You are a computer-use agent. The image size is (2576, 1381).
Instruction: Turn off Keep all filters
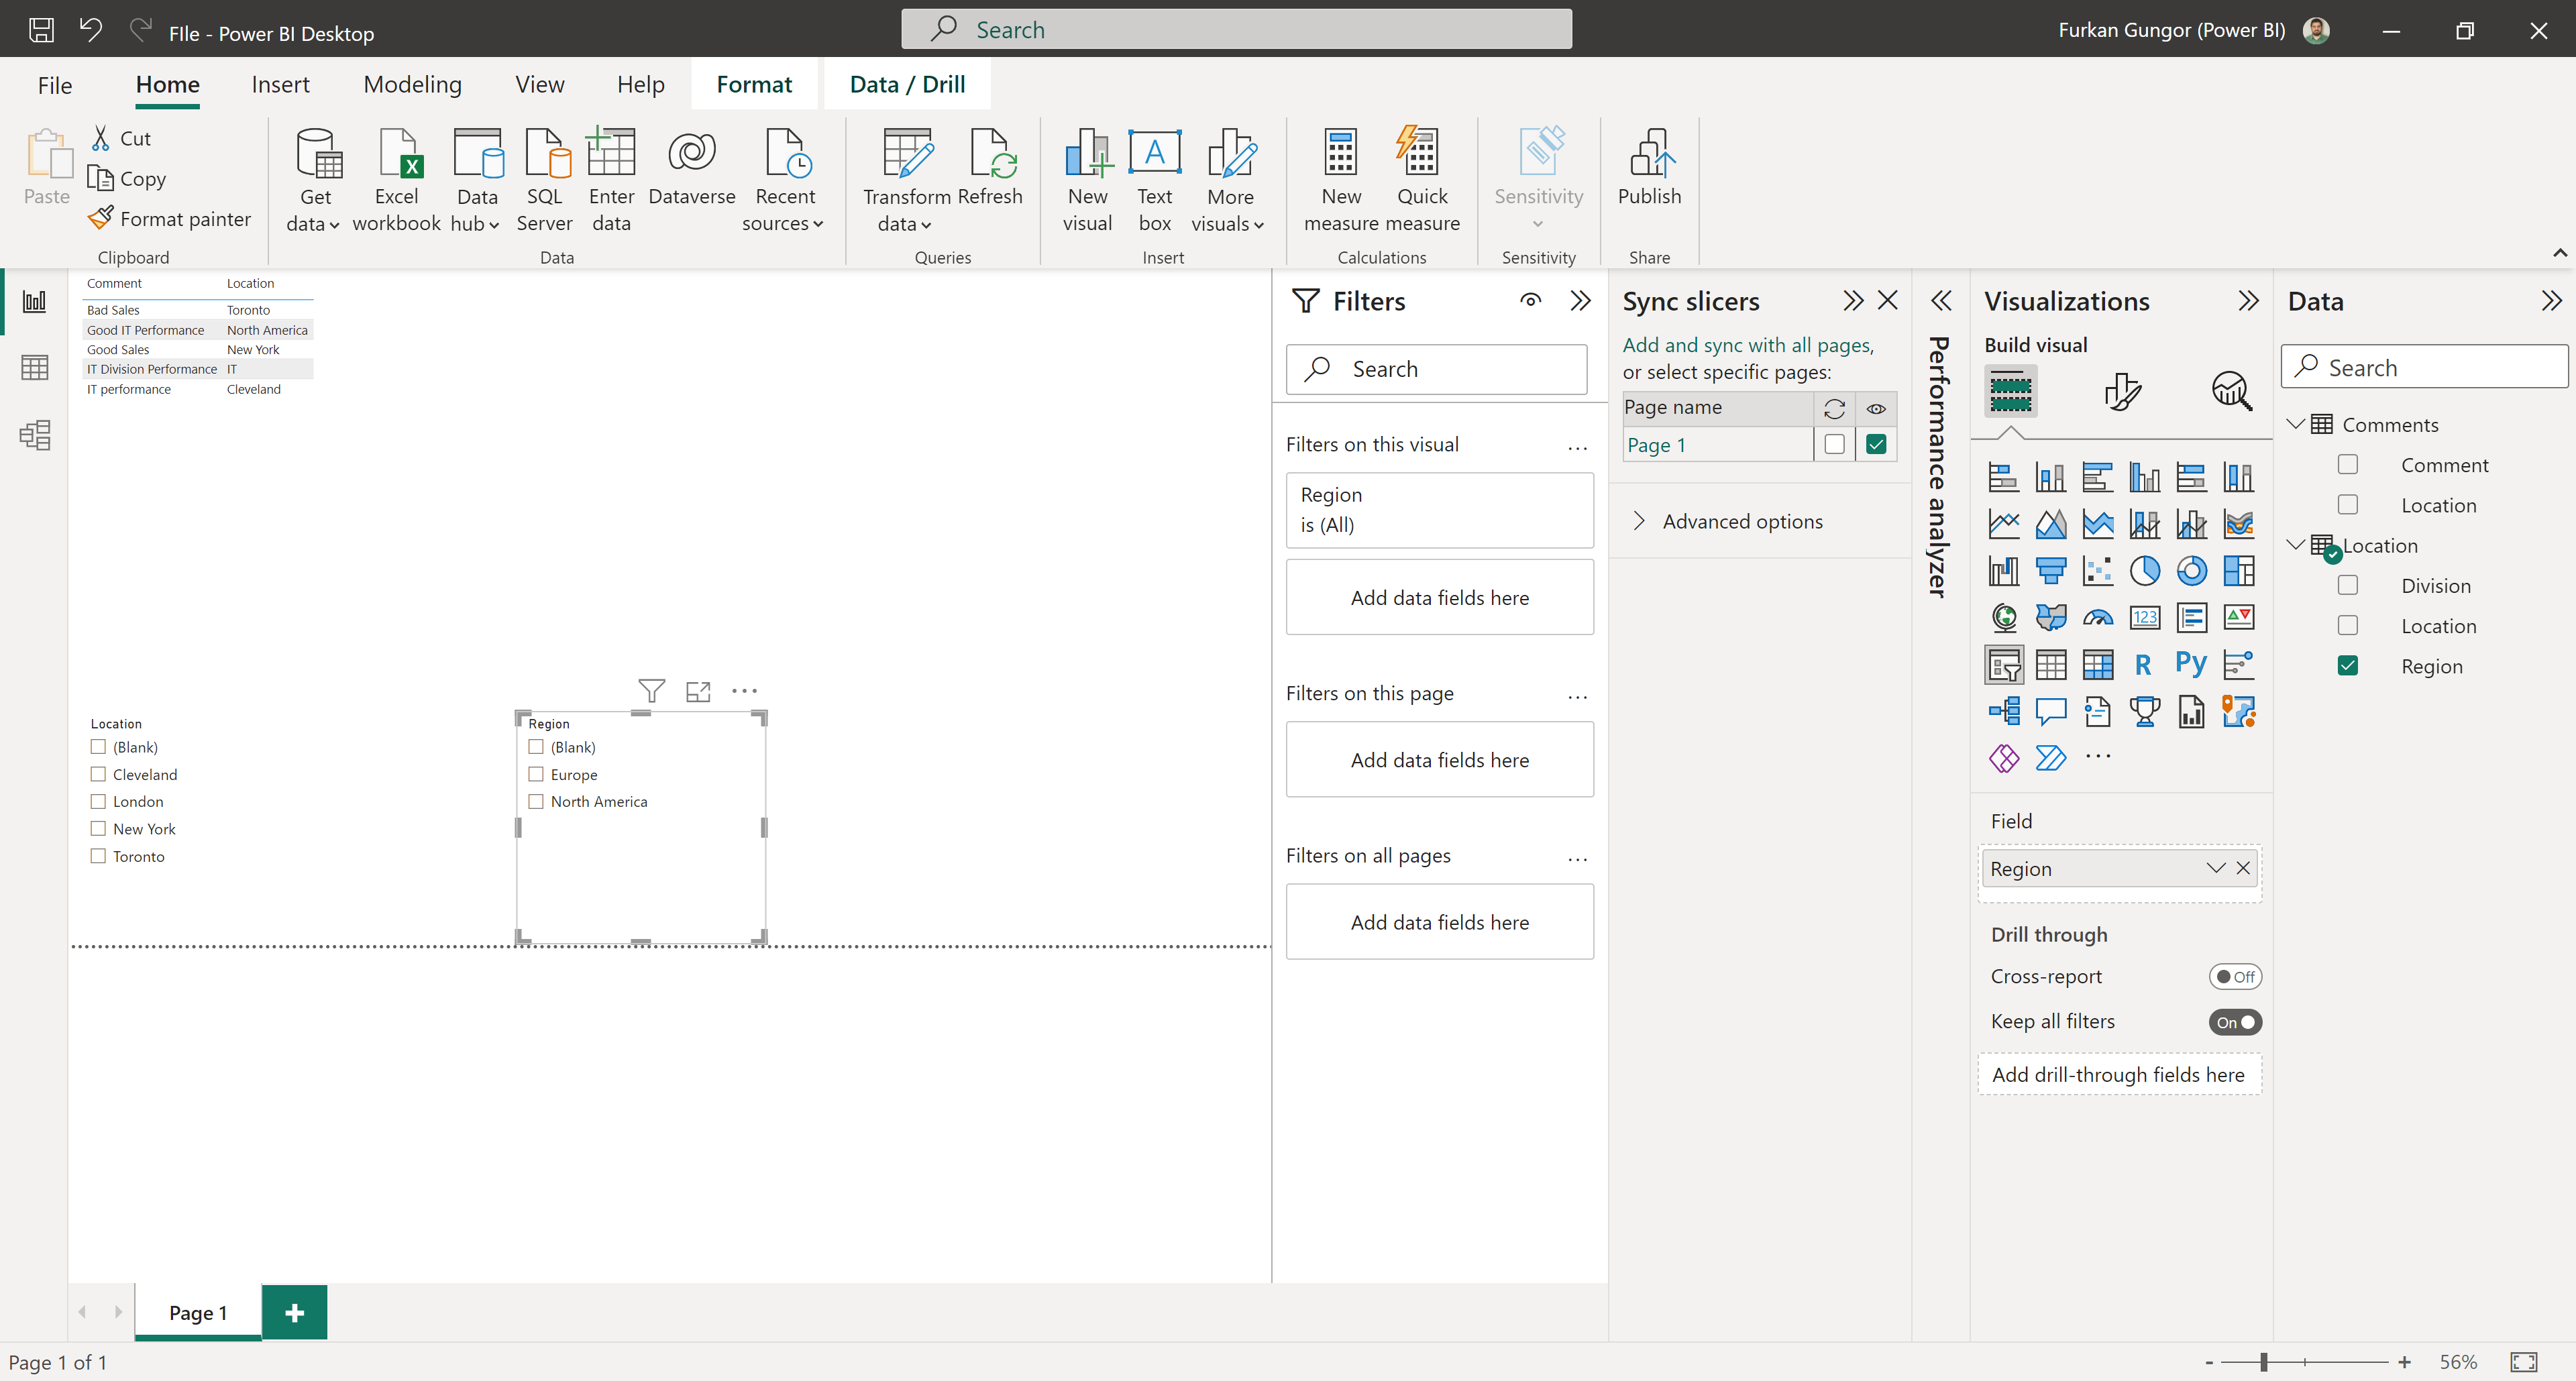[x=2234, y=1021]
